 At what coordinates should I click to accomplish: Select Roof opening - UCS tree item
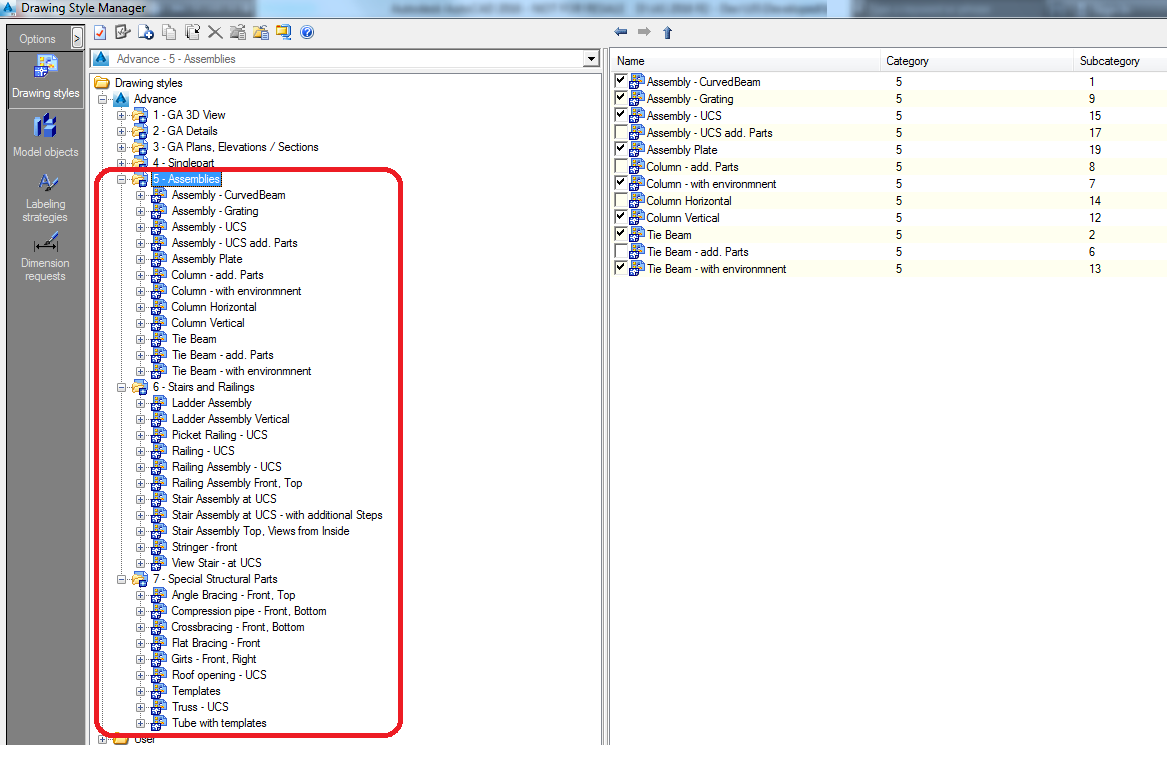219,675
